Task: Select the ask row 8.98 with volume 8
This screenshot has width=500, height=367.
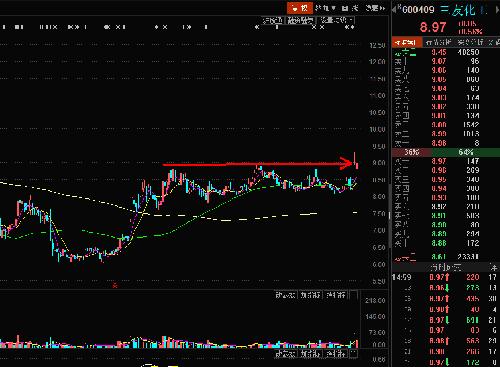Action: (446, 143)
